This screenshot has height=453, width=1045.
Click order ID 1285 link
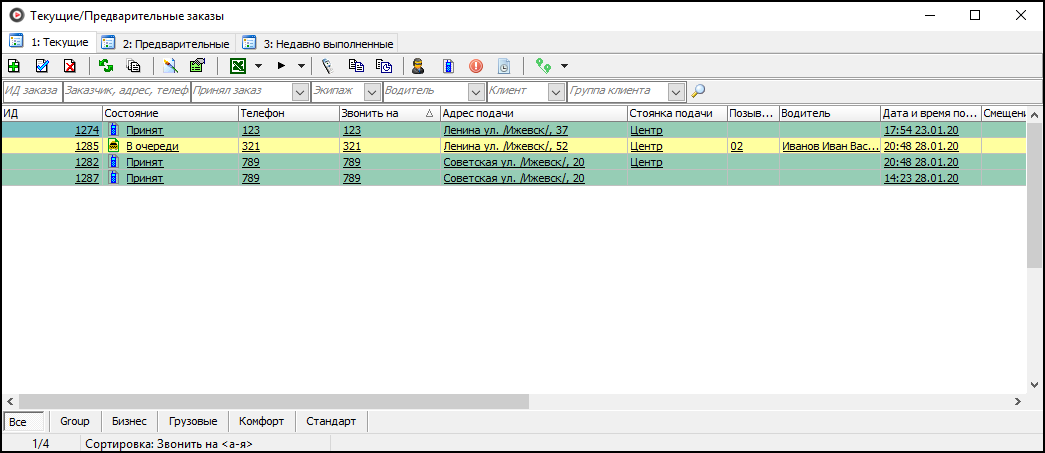coord(87,146)
